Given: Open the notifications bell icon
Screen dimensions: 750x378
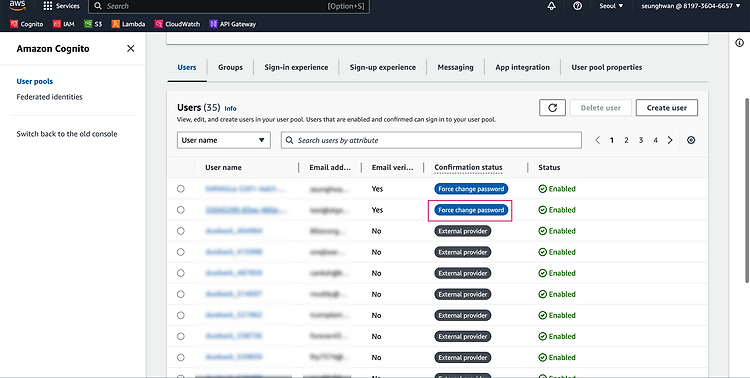Looking at the screenshot, I should [x=551, y=6].
